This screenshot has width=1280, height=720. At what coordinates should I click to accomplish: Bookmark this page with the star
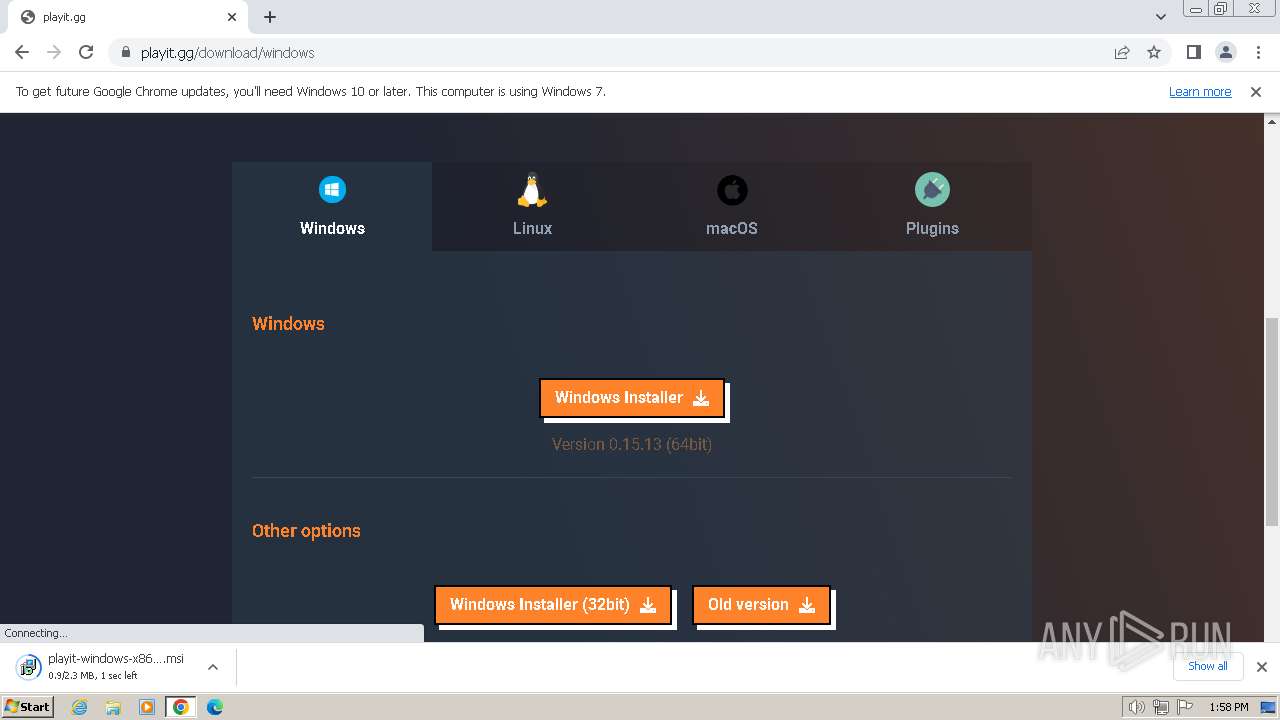[1154, 52]
